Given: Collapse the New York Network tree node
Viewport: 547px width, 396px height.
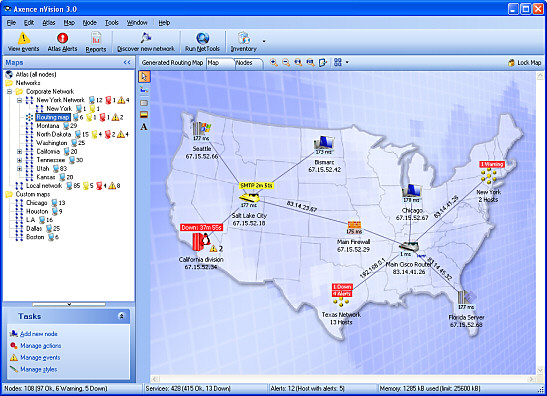Looking at the screenshot, I should tap(20, 100).
